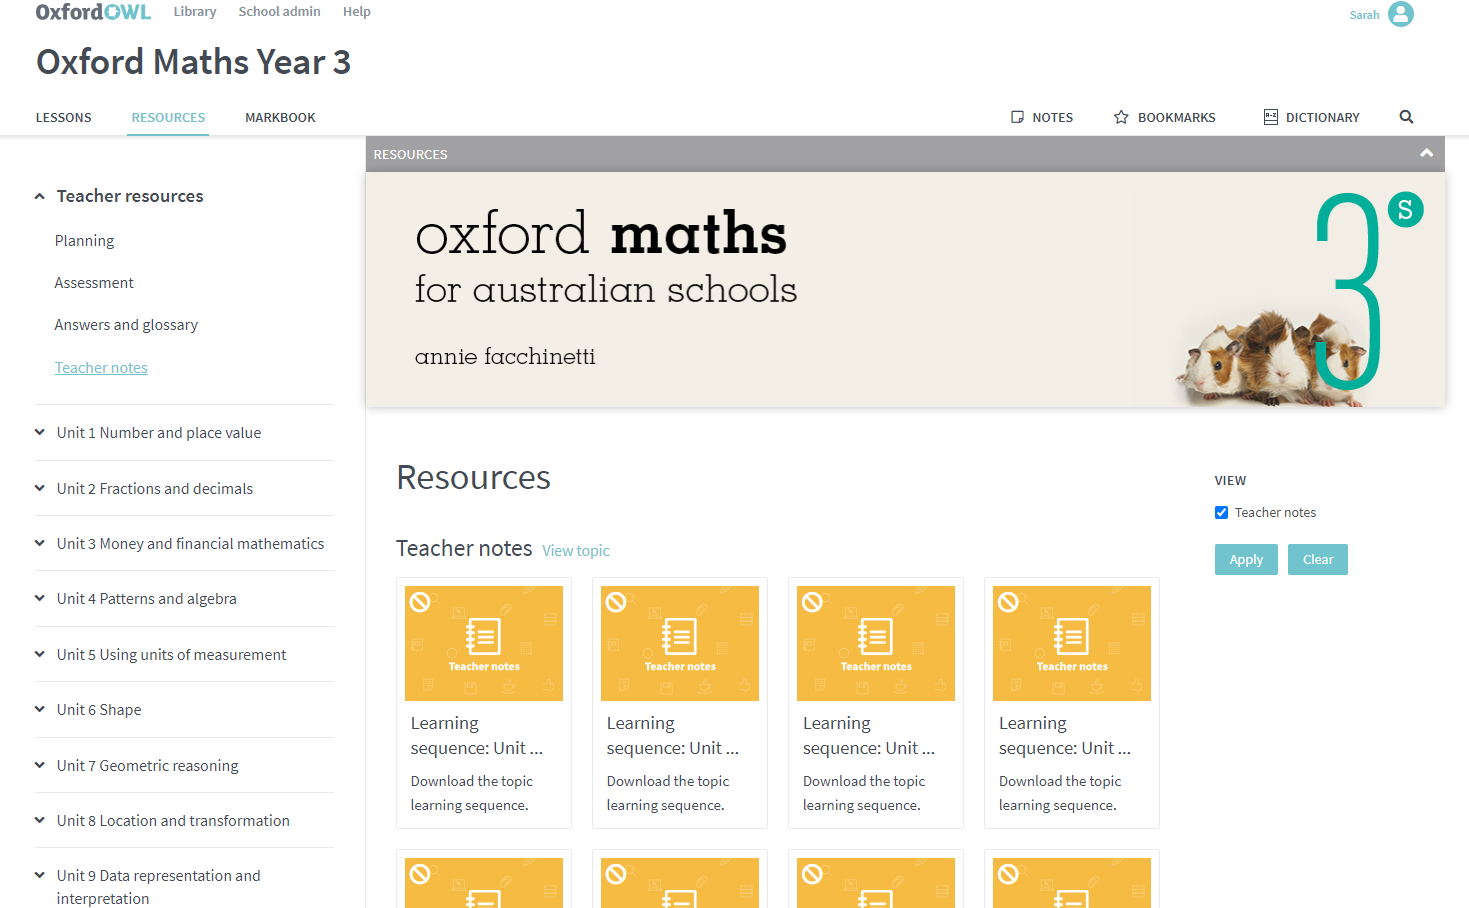
Task: Open the third Teacher notes card thumbnail
Action: tap(876, 643)
